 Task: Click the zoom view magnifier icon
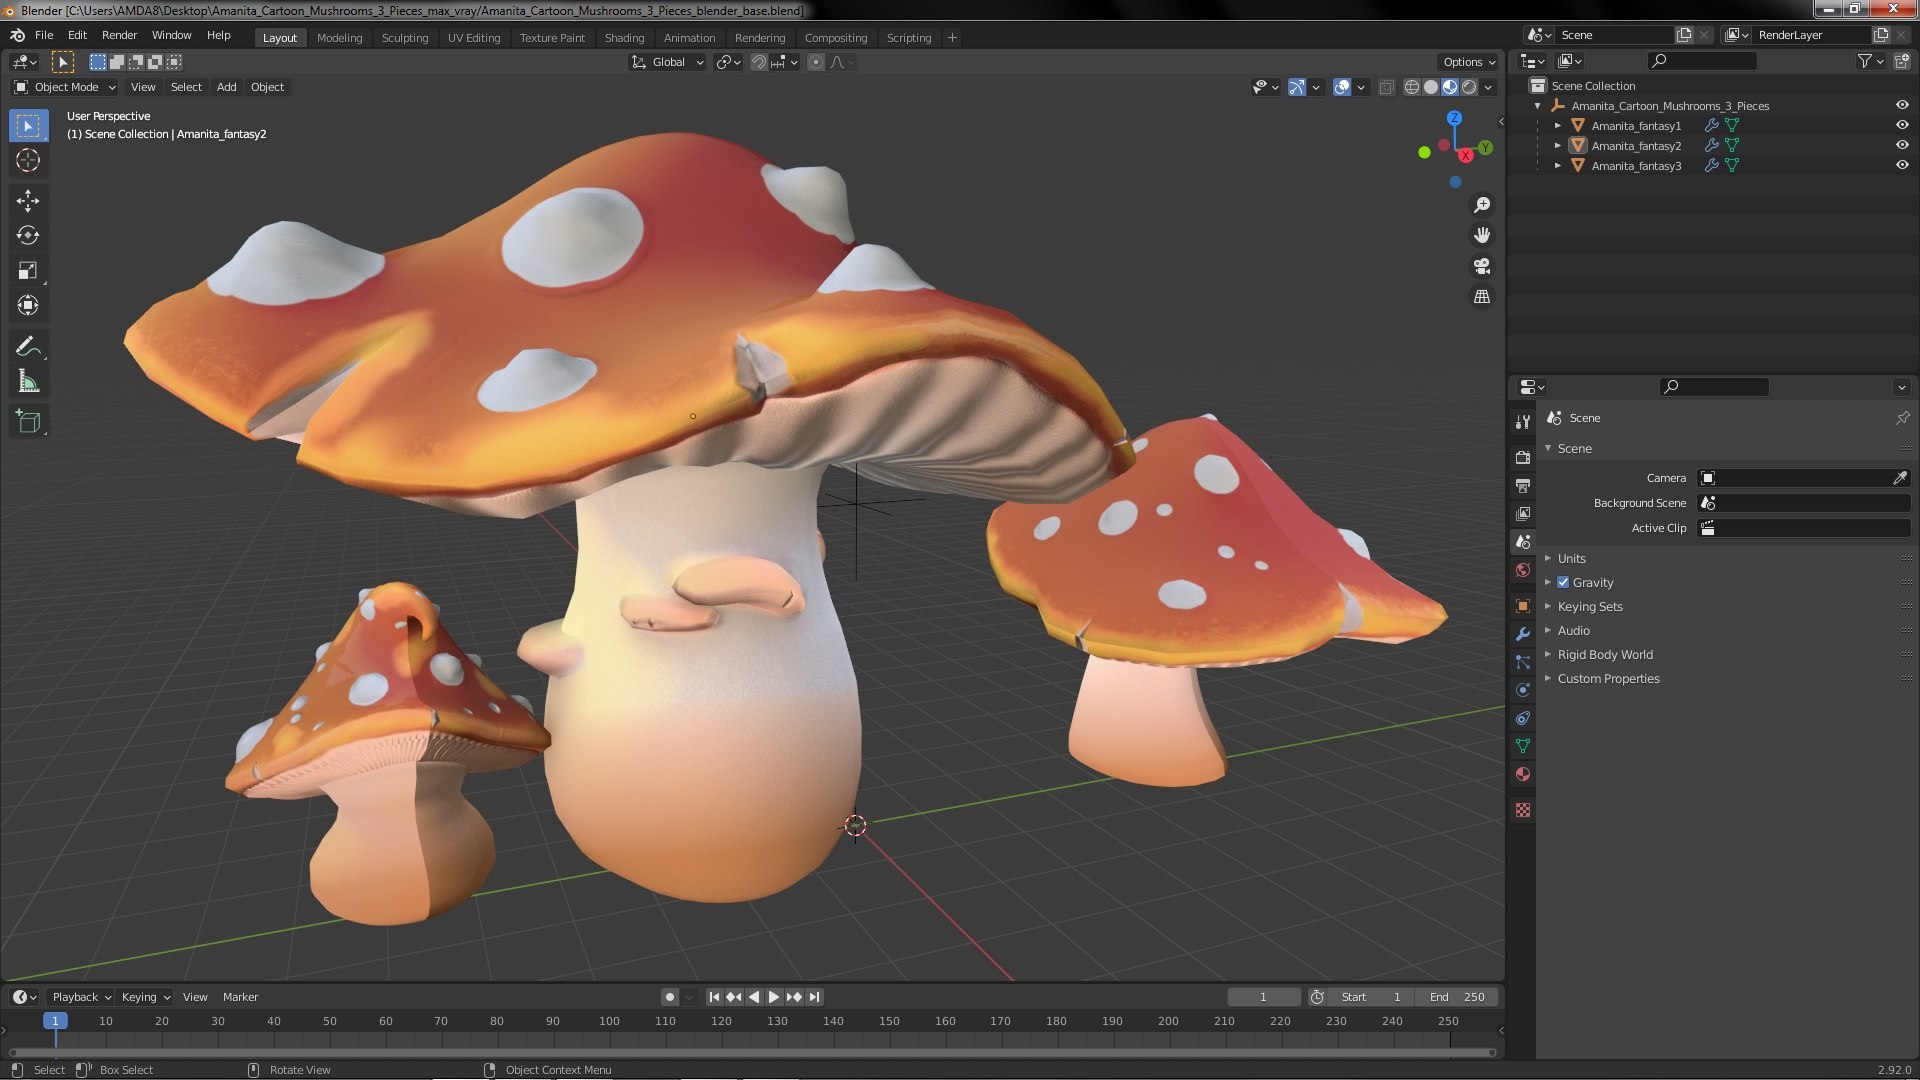coord(1482,205)
